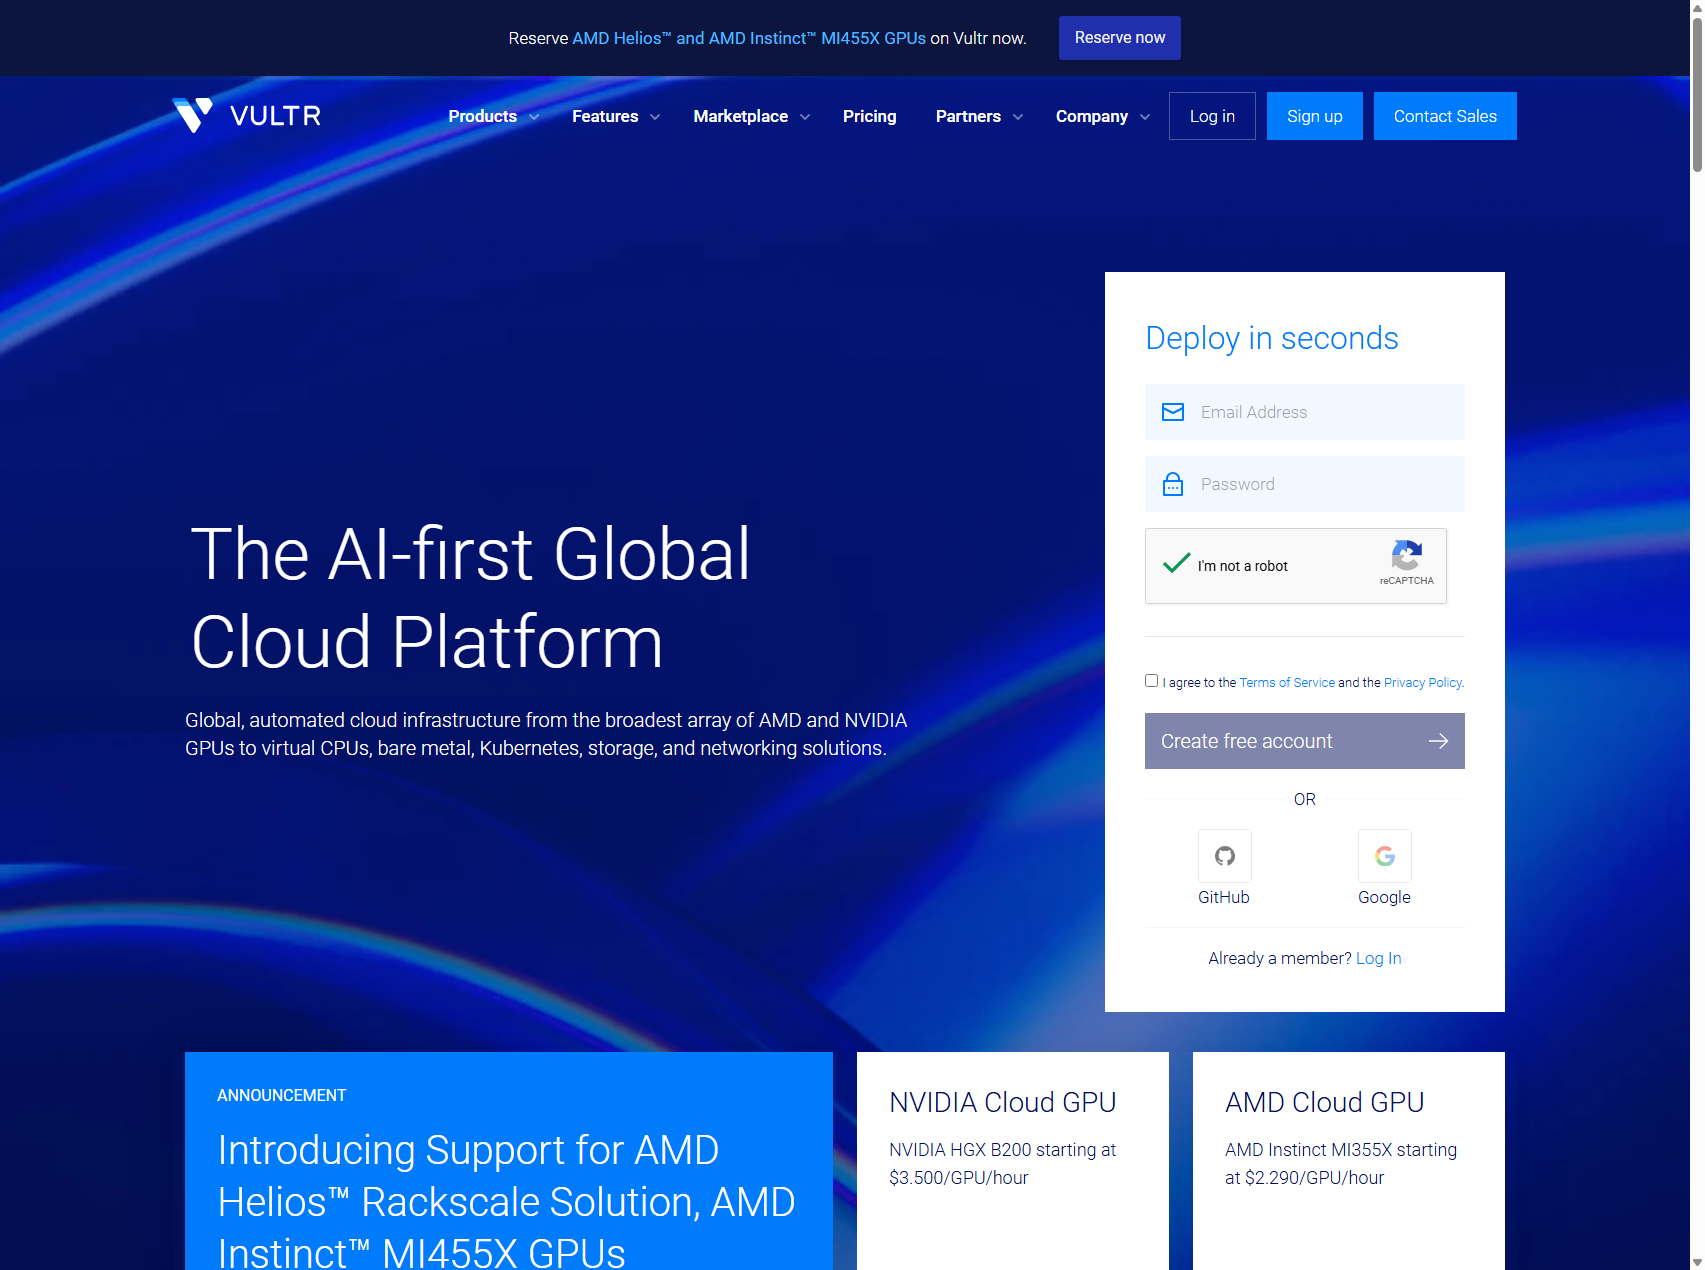This screenshot has height=1270, width=1705.
Task: Expand the Marketplace dropdown chevron
Action: (805, 117)
